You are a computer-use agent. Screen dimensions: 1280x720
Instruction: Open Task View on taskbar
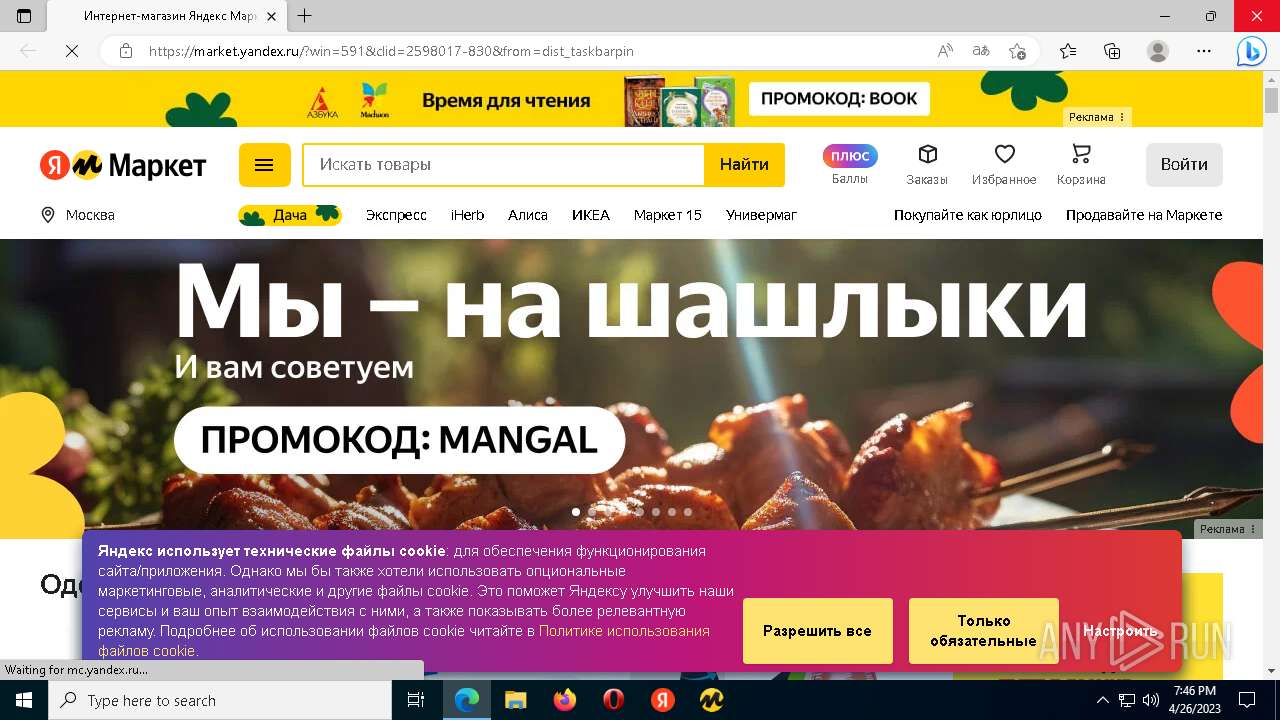tap(416, 700)
